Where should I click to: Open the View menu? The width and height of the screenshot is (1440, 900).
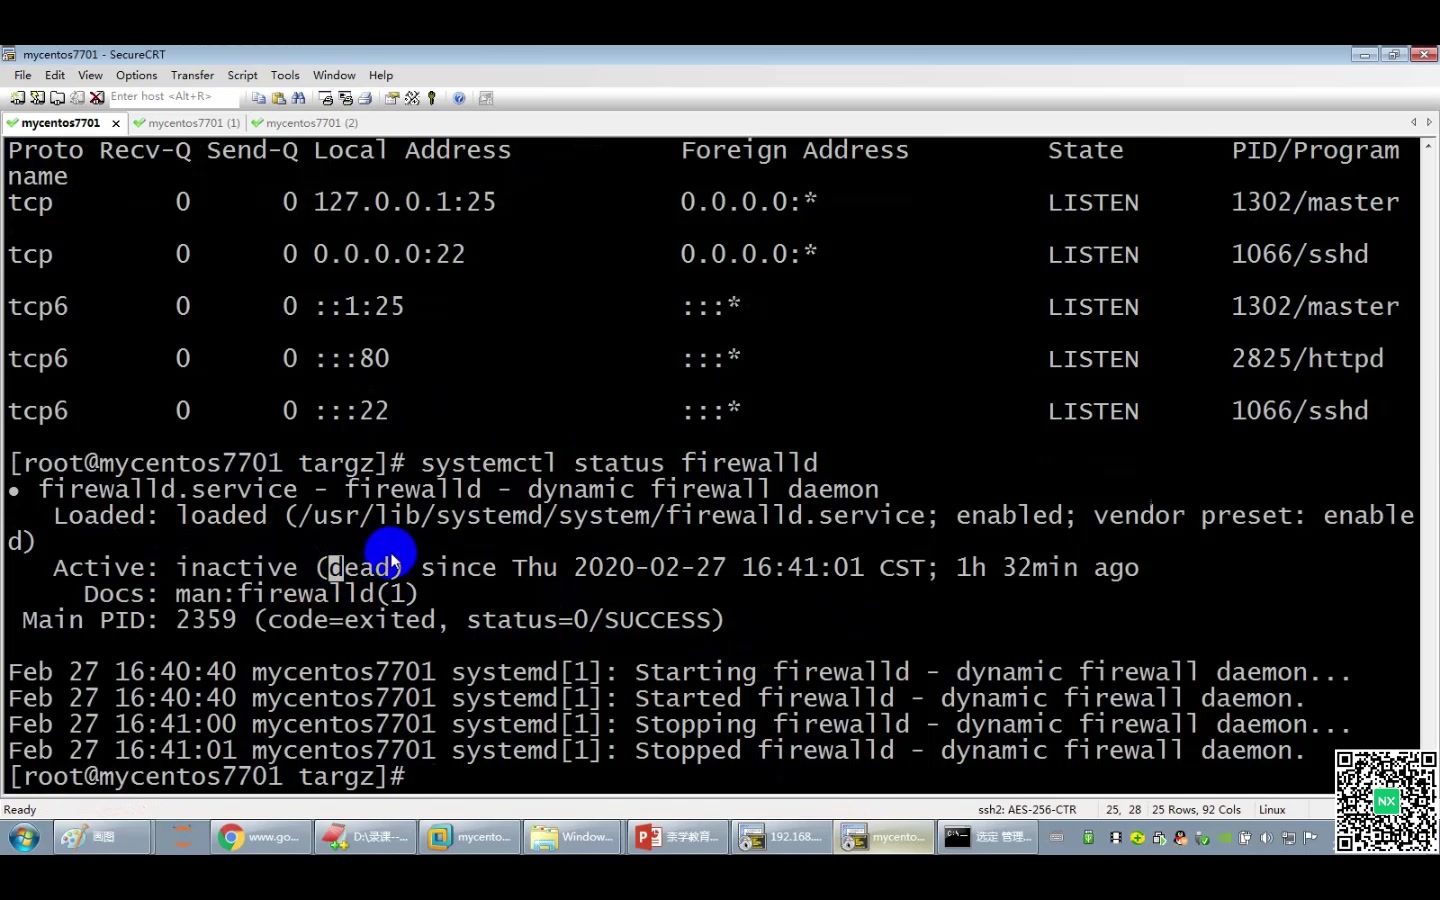[x=90, y=75]
